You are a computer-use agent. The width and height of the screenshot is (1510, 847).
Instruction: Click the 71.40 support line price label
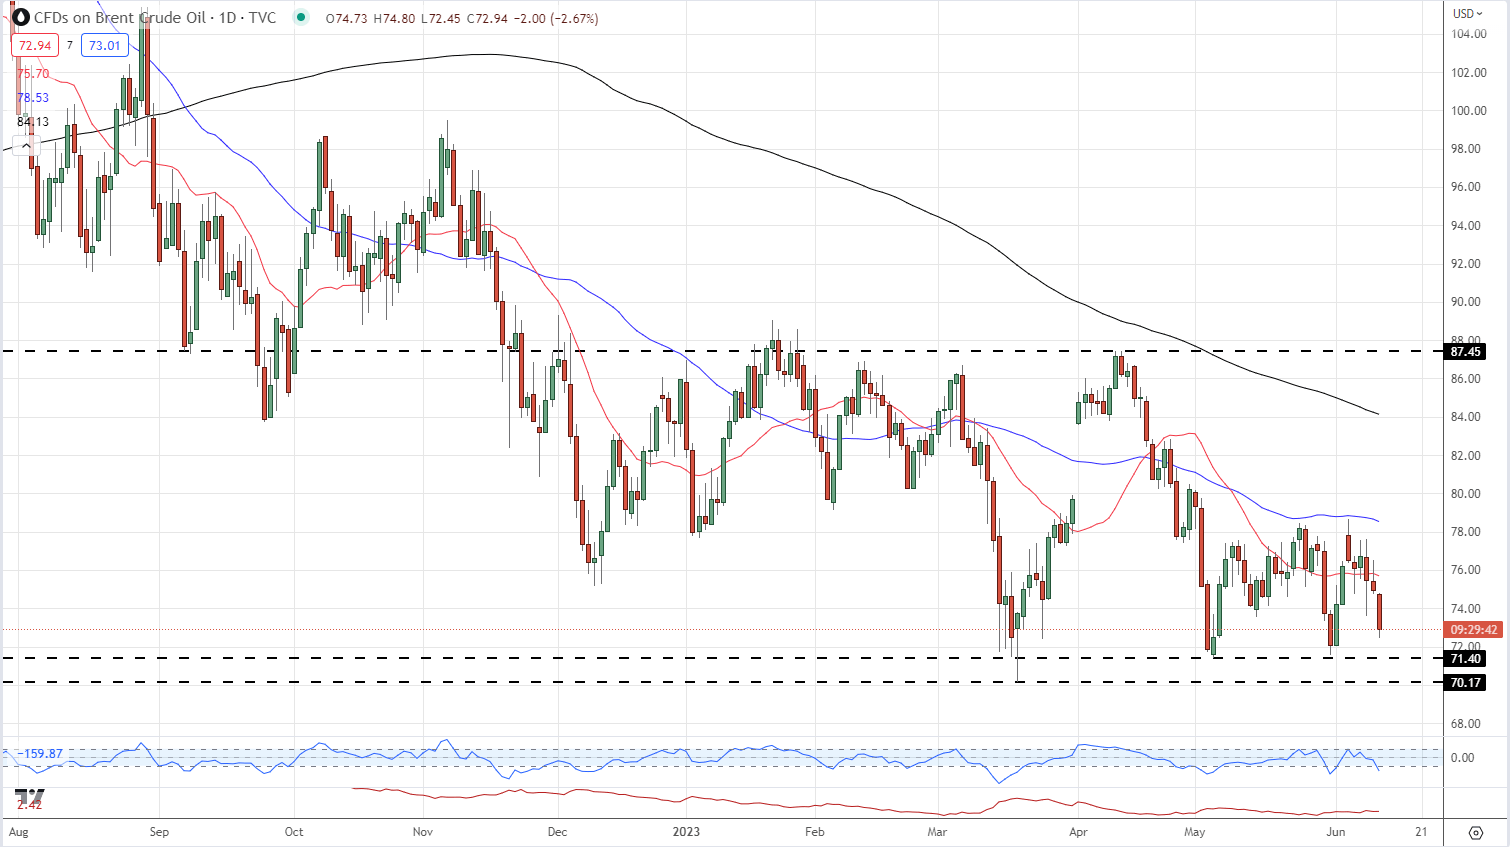tap(1465, 658)
